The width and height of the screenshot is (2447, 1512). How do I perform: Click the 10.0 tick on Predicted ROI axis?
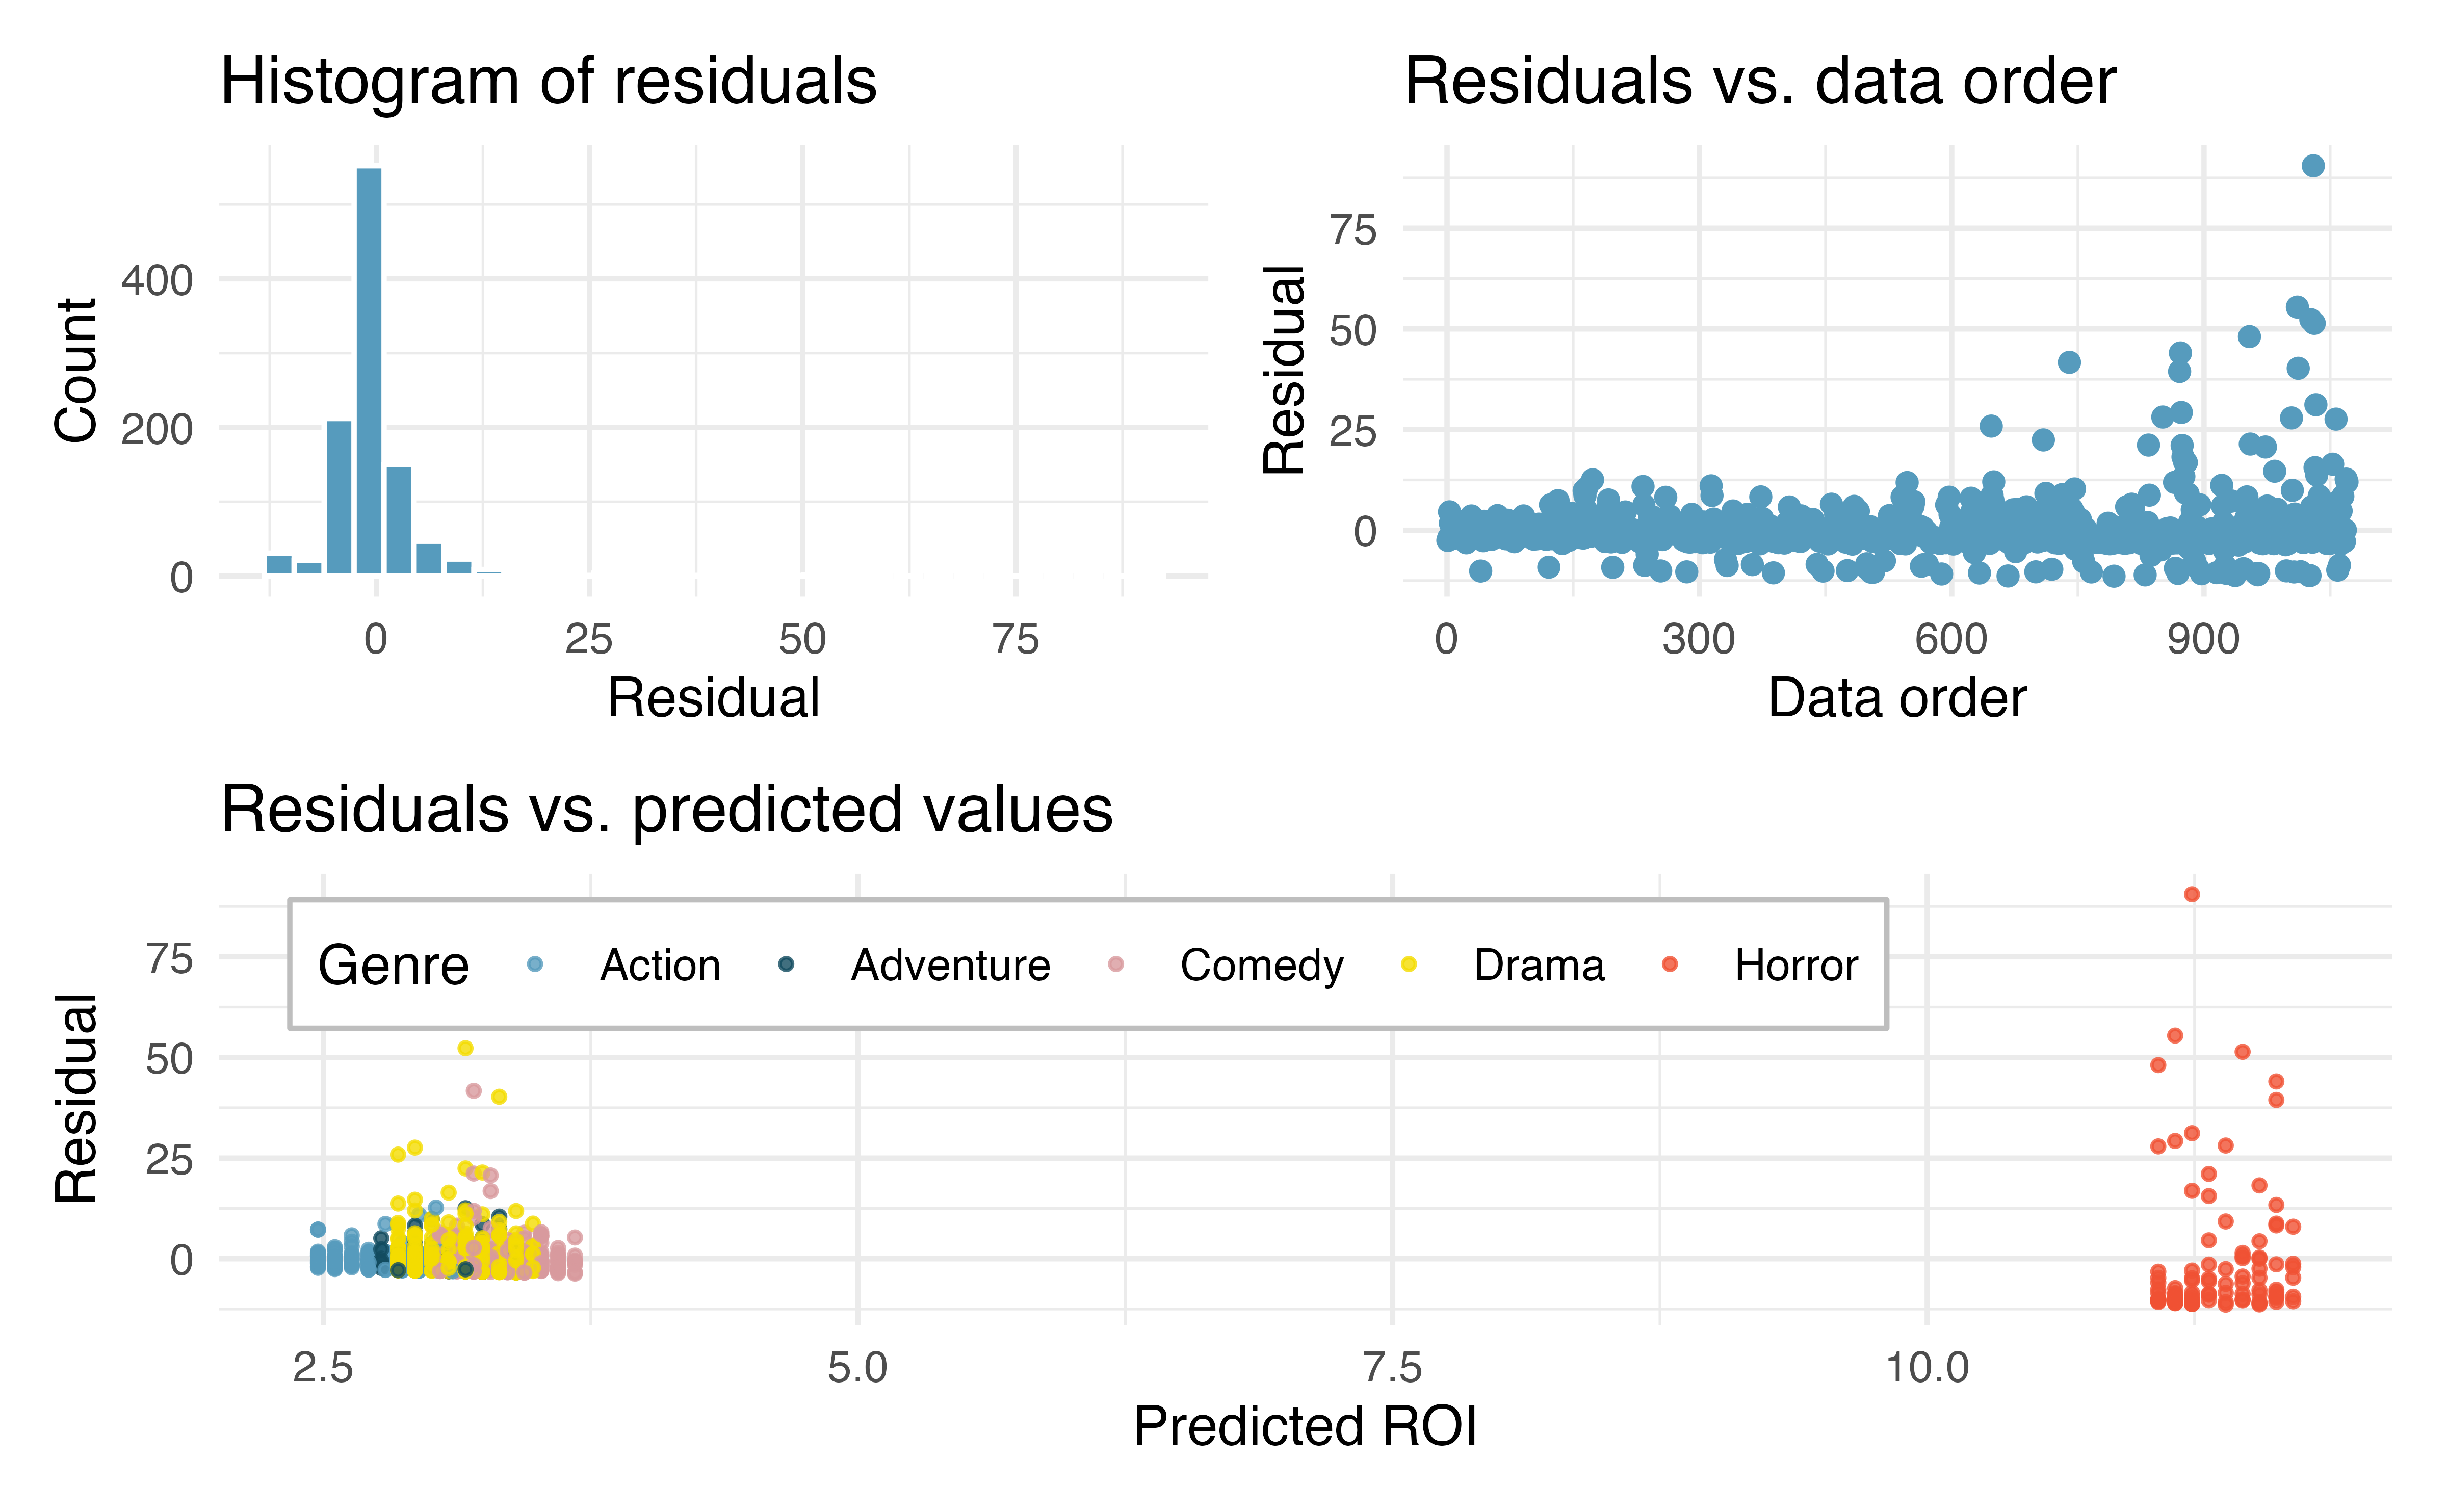point(1927,1367)
